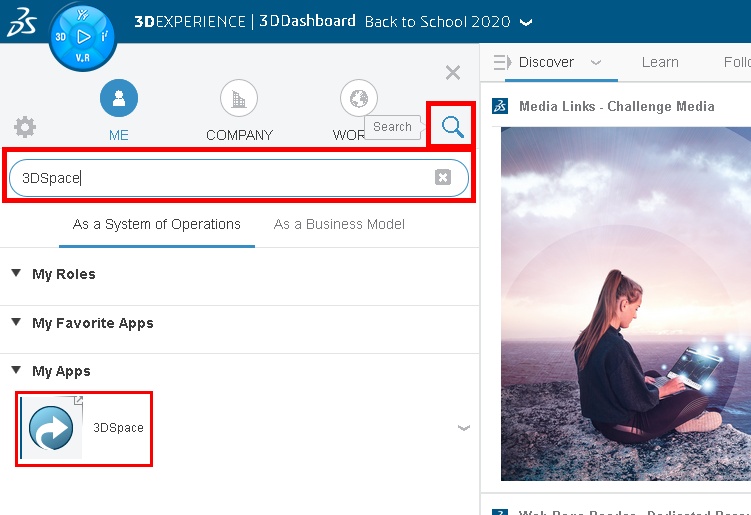Open the Discover tab
751x515 pixels.
click(546, 62)
